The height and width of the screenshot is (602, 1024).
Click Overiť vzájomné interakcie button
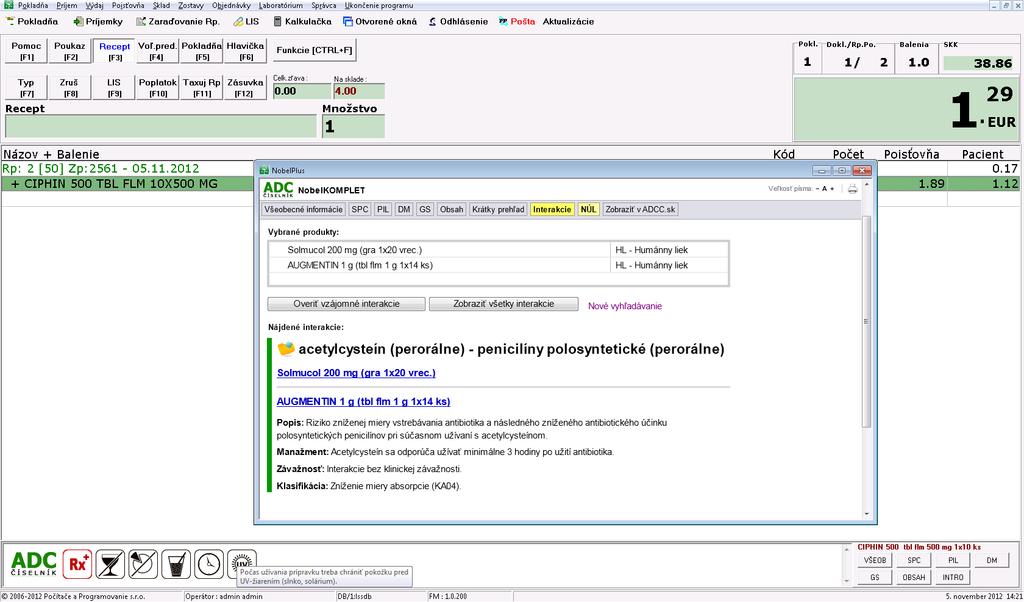point(346,304)
